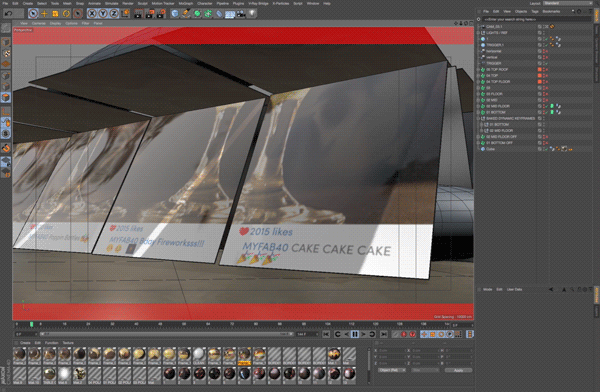Select the Move tool cross icon
The image size is (600, 392).
click(x=44, y=14)
